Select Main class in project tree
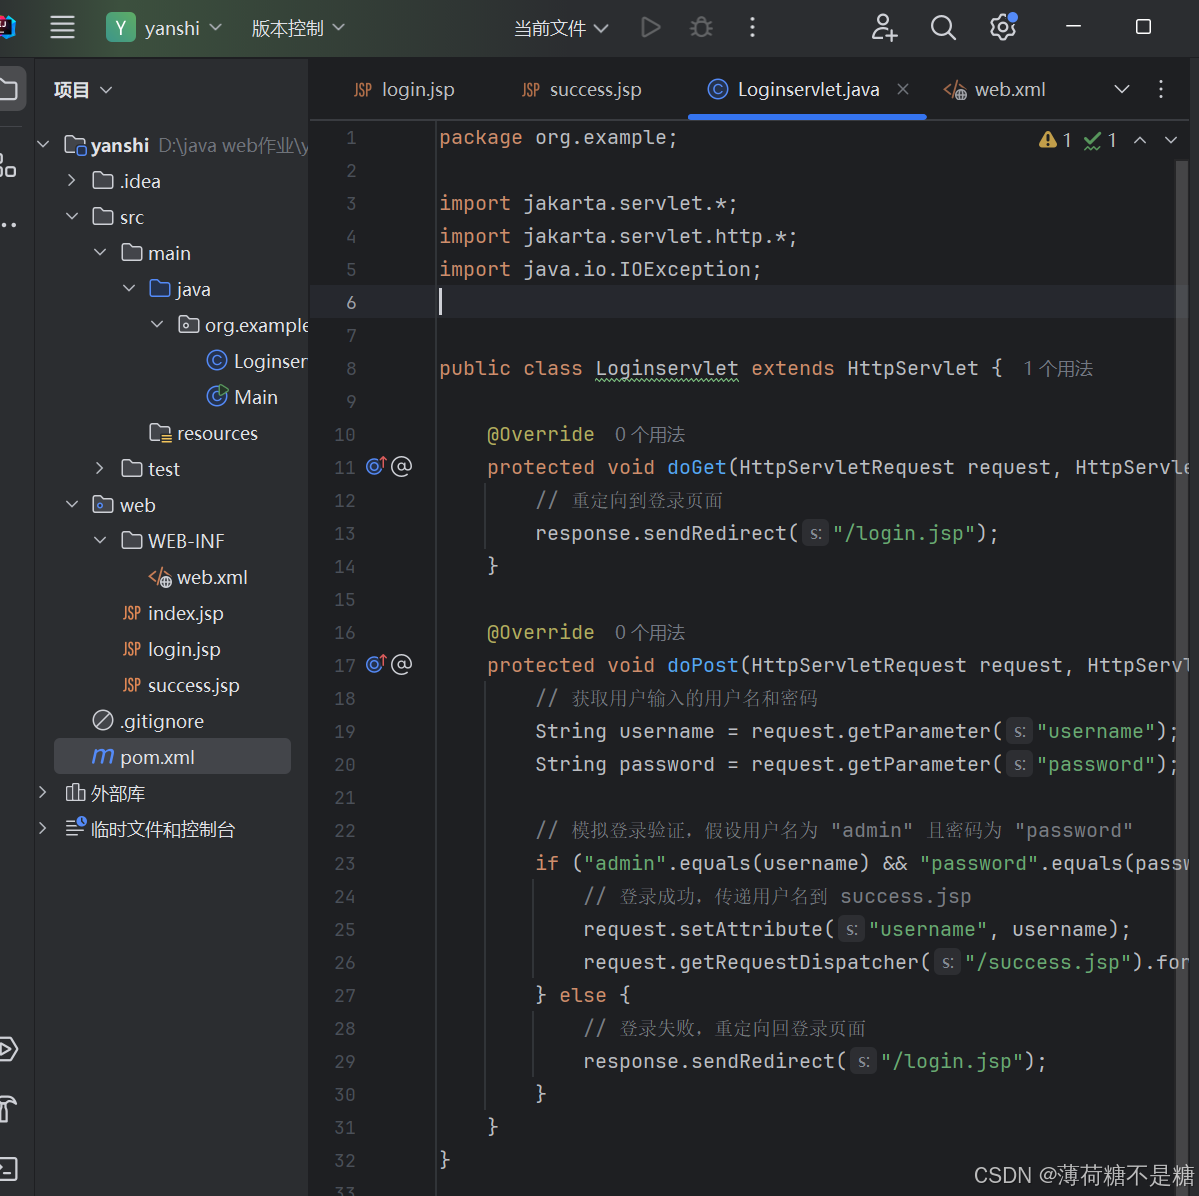This screenshot has height=1196, width=1199. 242,397
